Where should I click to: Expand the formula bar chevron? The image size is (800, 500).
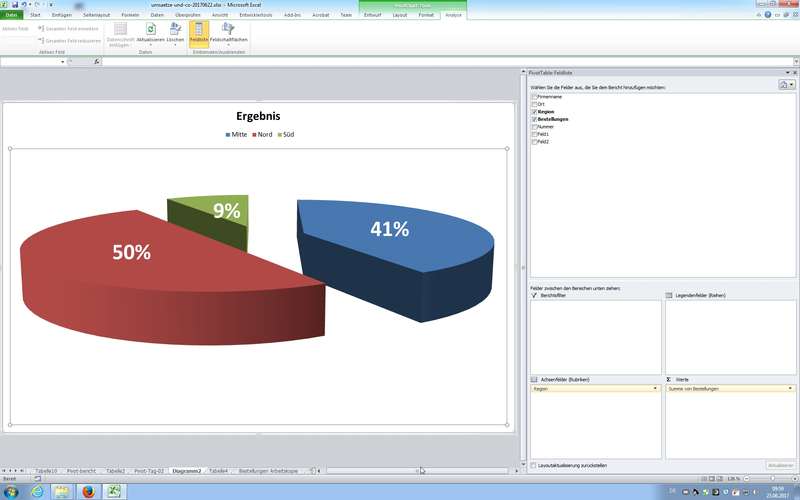tap(796, 62)
